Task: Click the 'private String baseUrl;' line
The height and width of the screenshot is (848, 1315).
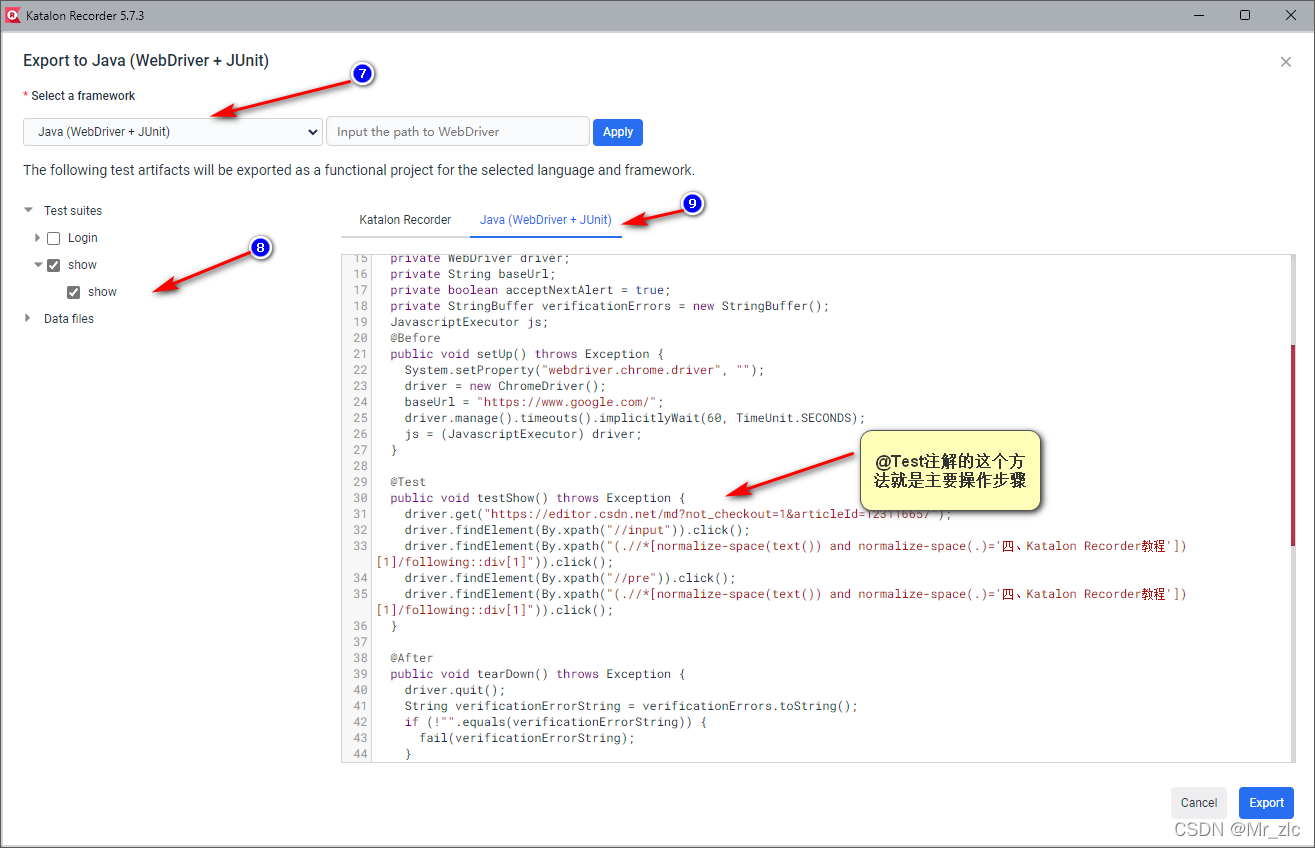Action: click(x=473, y=274)
